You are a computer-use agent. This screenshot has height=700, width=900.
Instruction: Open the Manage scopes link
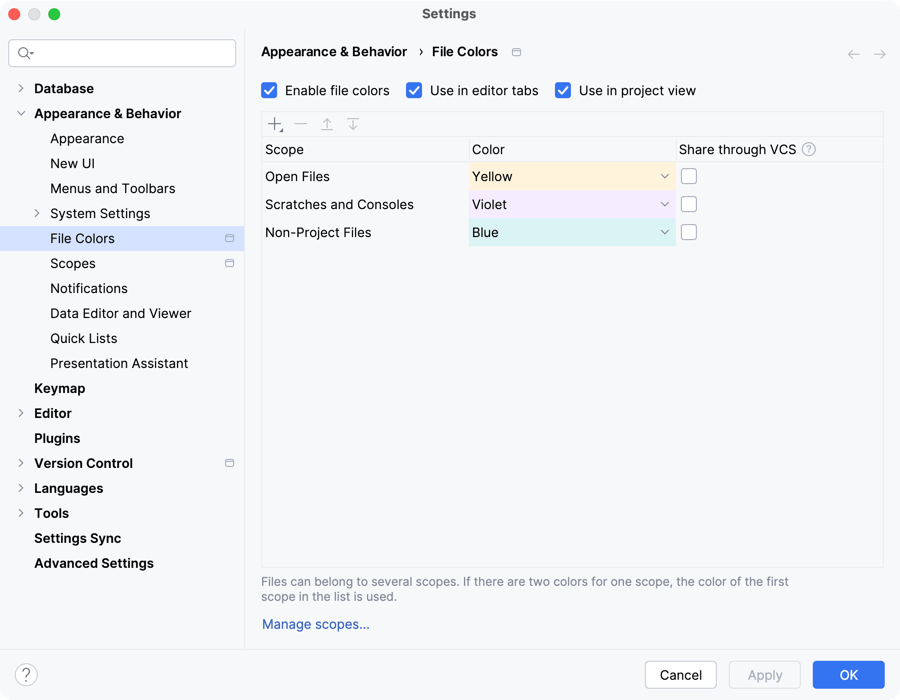pos(315,623)
